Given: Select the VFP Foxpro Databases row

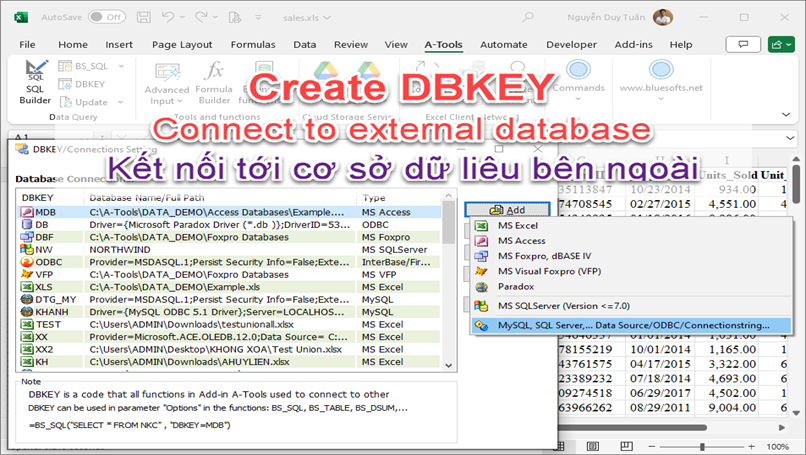Looking at the screenshot, I should point(229,275).
